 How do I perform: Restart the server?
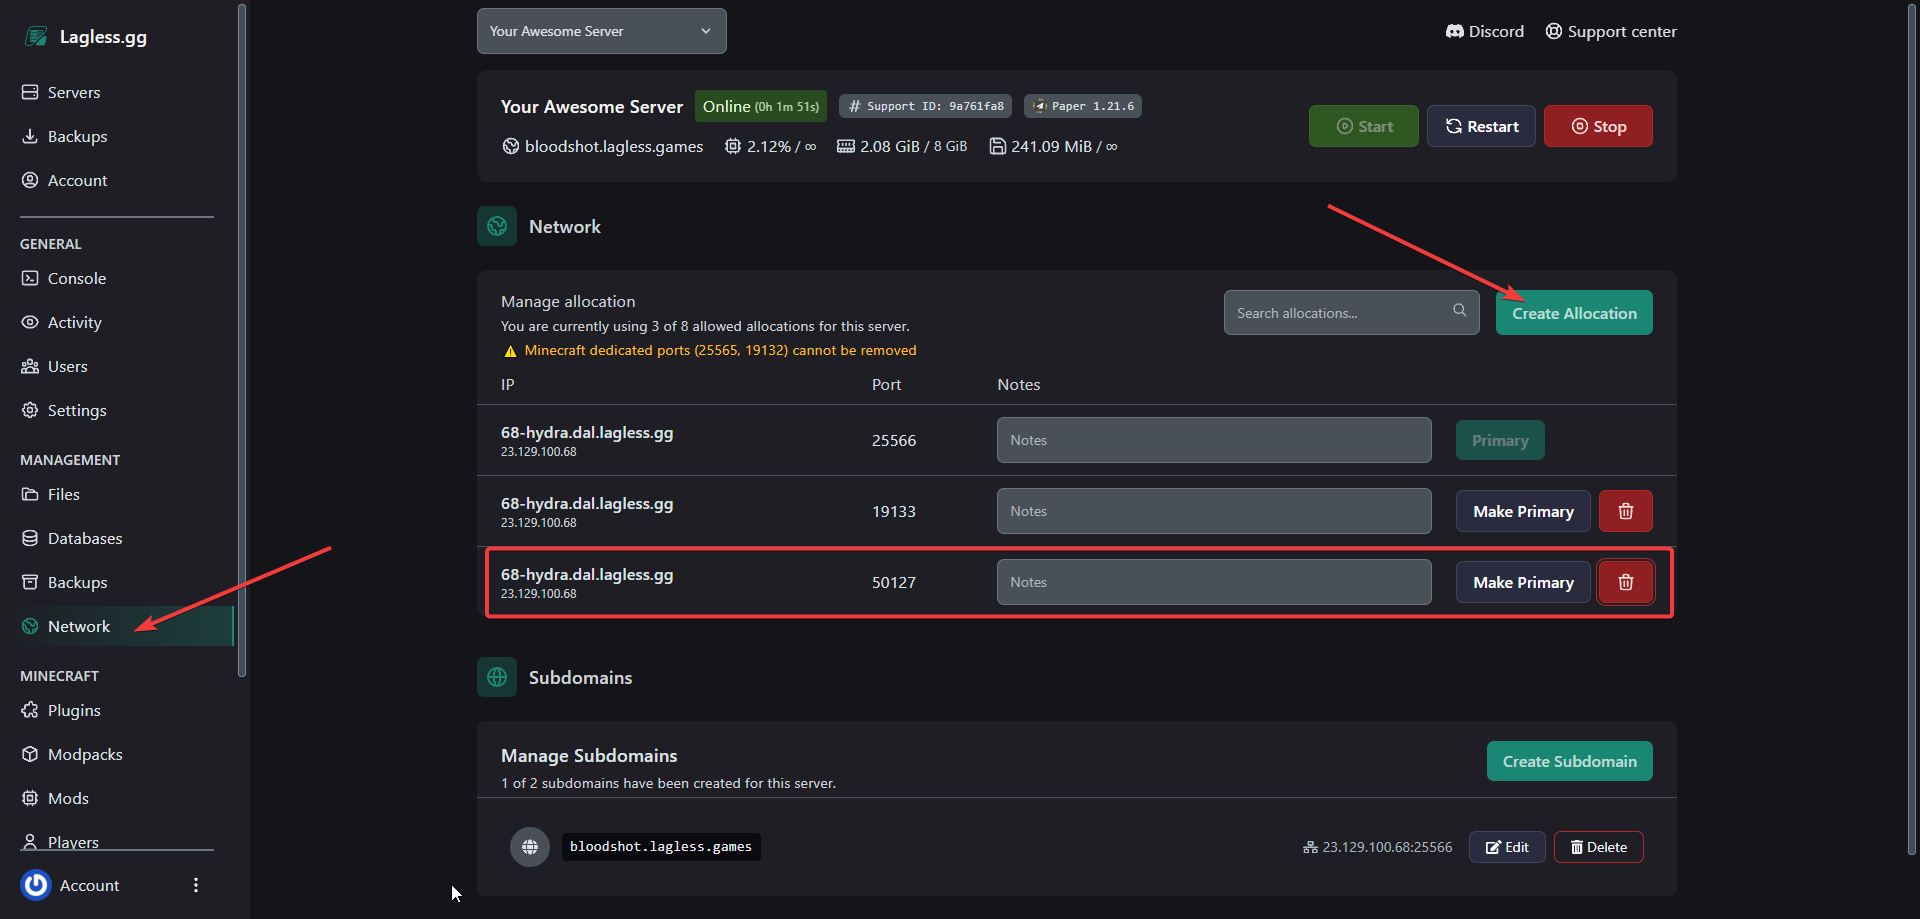(x=1481, y=125)
